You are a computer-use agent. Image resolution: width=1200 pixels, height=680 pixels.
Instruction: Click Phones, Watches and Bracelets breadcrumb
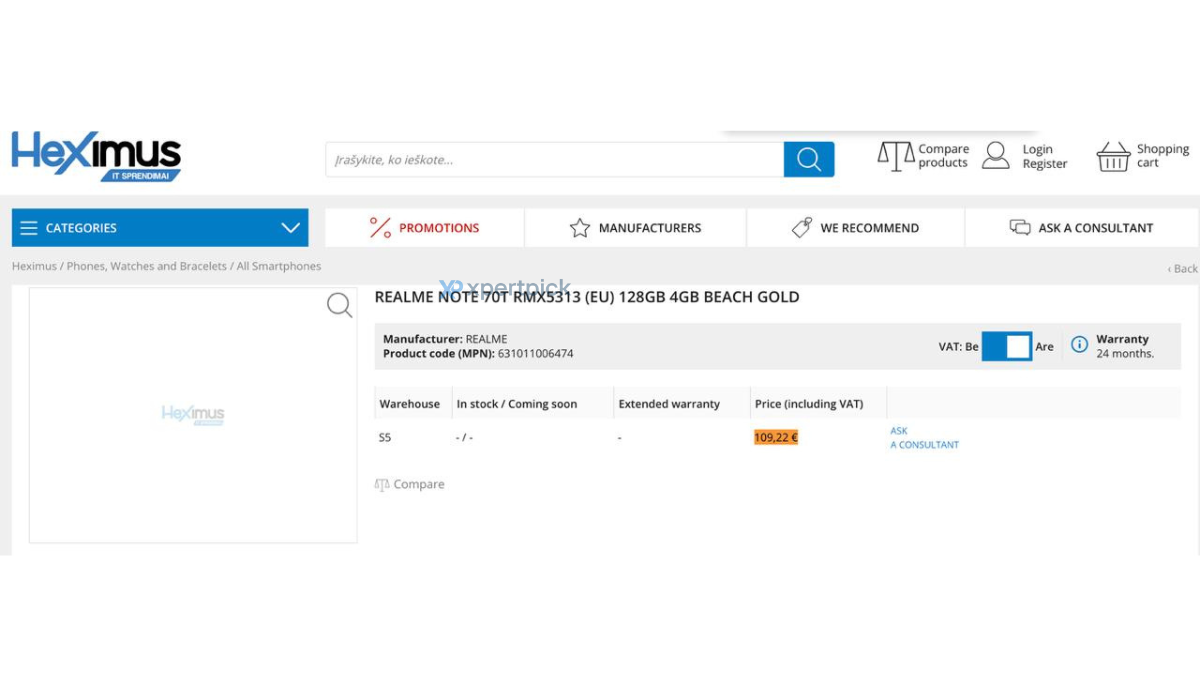147,266
